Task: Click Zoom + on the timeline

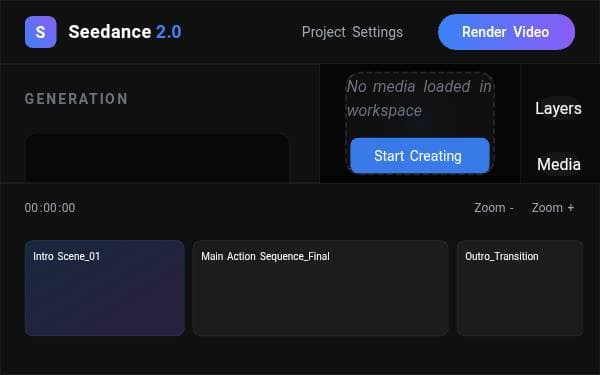Action: point(553,208)
